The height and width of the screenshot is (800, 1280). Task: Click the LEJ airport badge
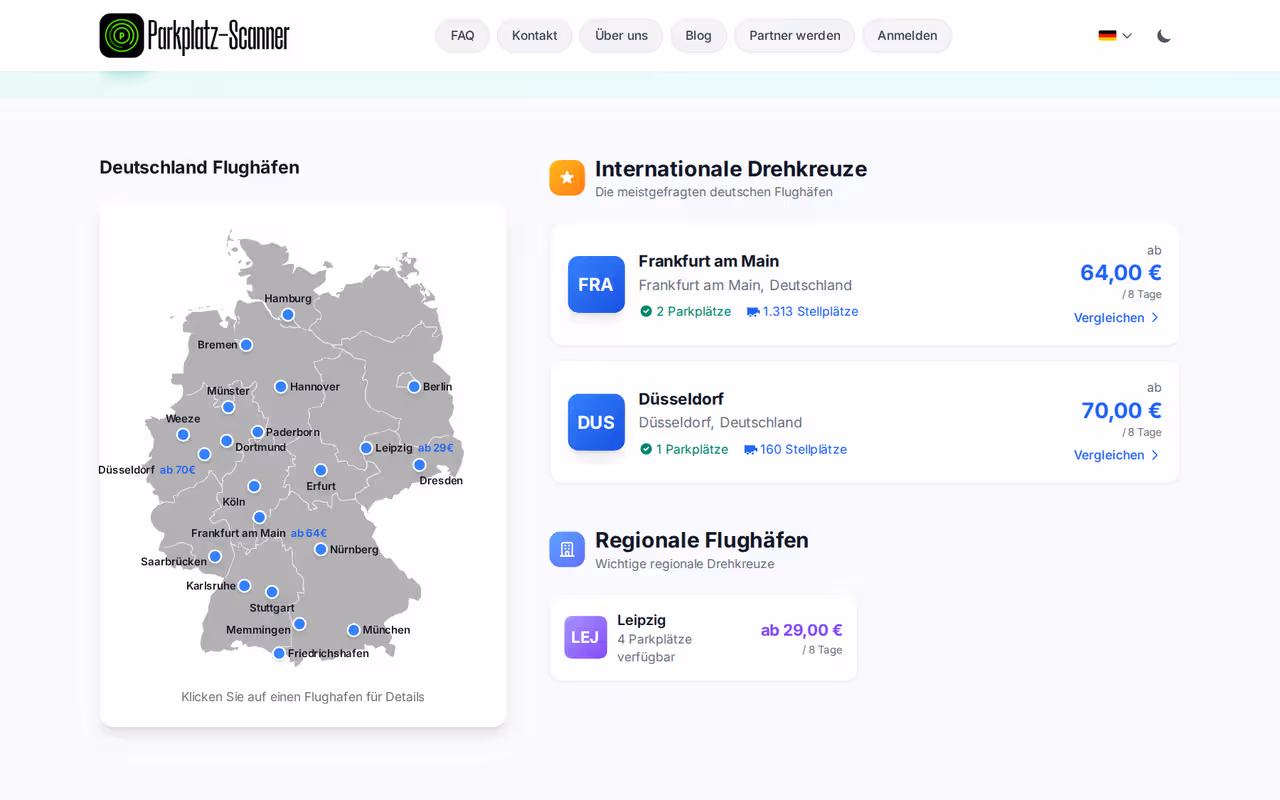[x=585, y=637]
